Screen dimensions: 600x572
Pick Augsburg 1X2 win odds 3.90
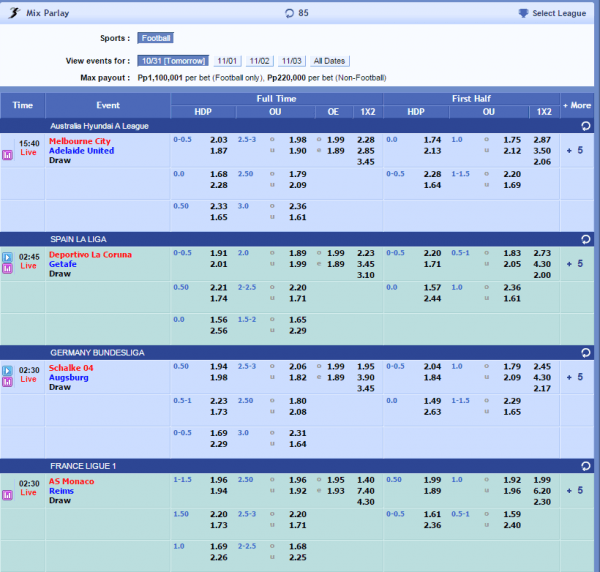[366, 377]
